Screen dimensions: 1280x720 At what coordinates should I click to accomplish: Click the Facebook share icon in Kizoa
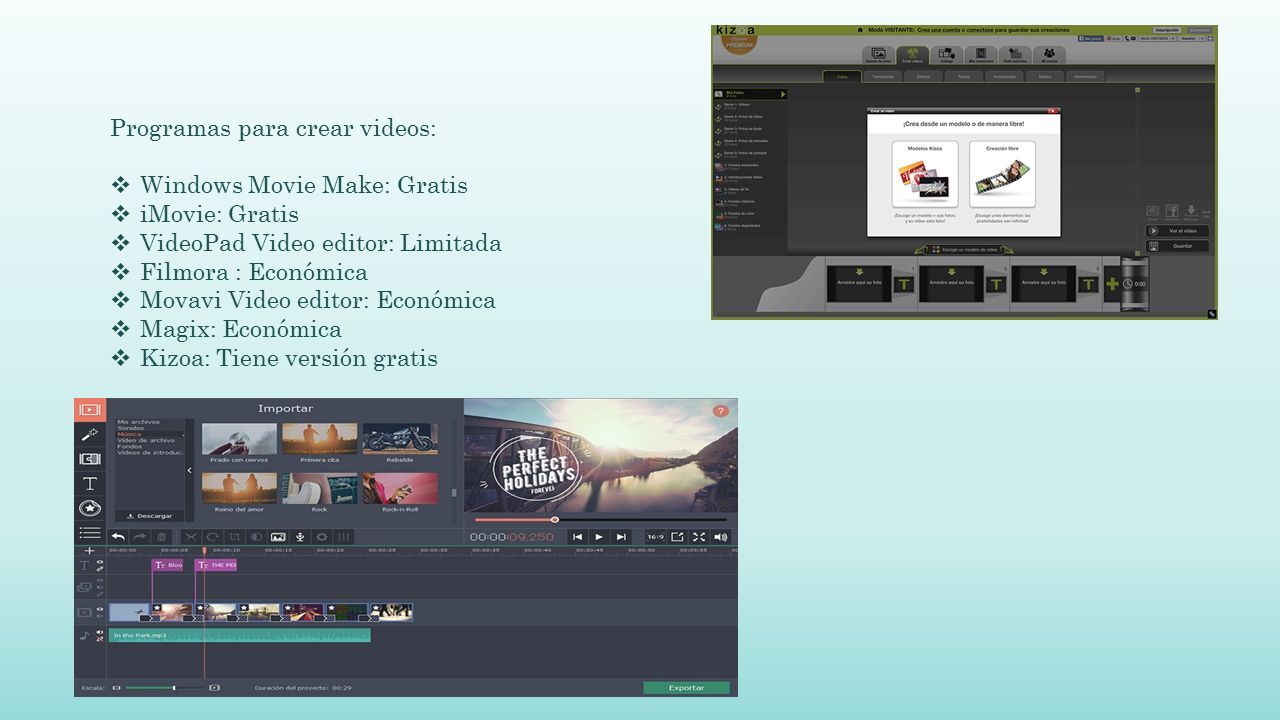pos(1171,211)
